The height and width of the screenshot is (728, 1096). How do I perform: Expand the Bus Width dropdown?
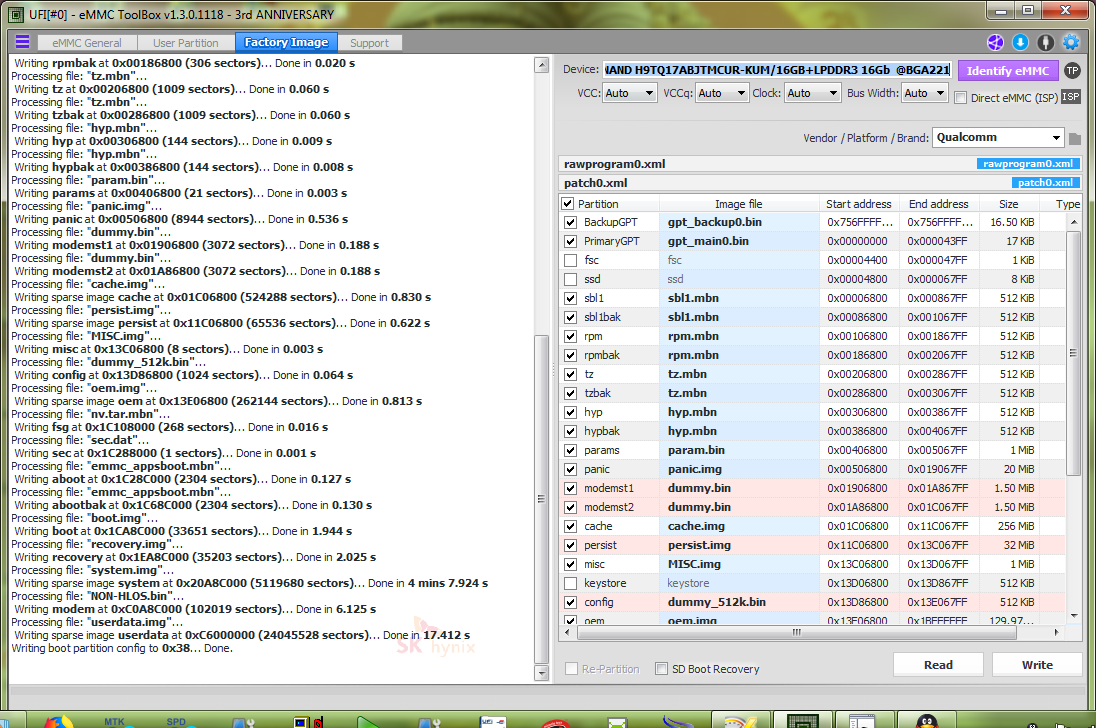pos(924,93)
